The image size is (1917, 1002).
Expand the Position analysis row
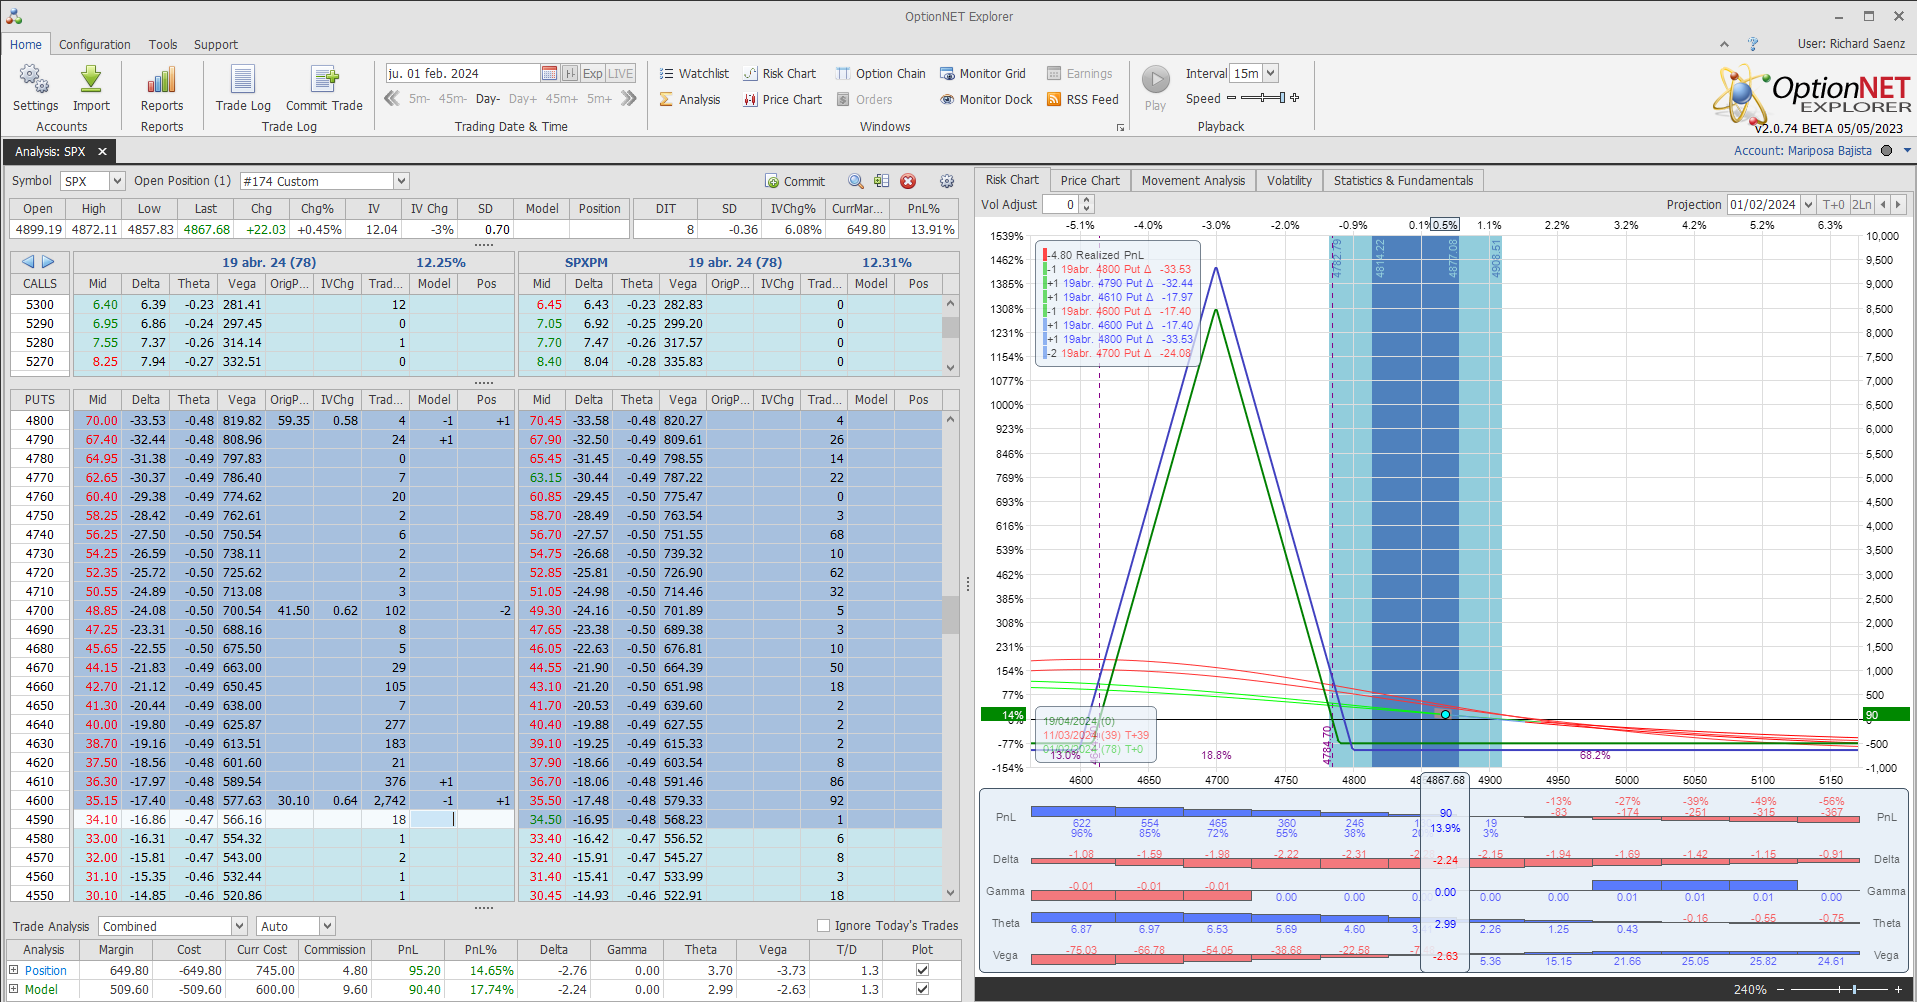pyautogui.click(x=14, y=970)
